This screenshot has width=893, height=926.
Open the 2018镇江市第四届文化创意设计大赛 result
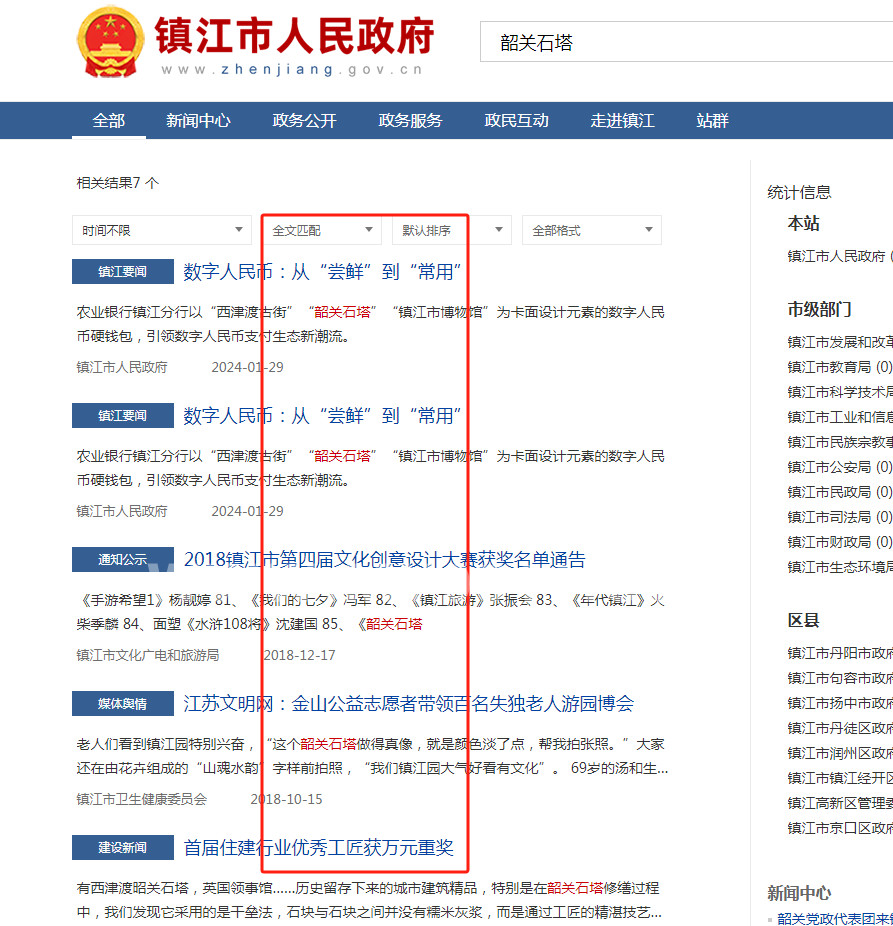click(384, 560)
